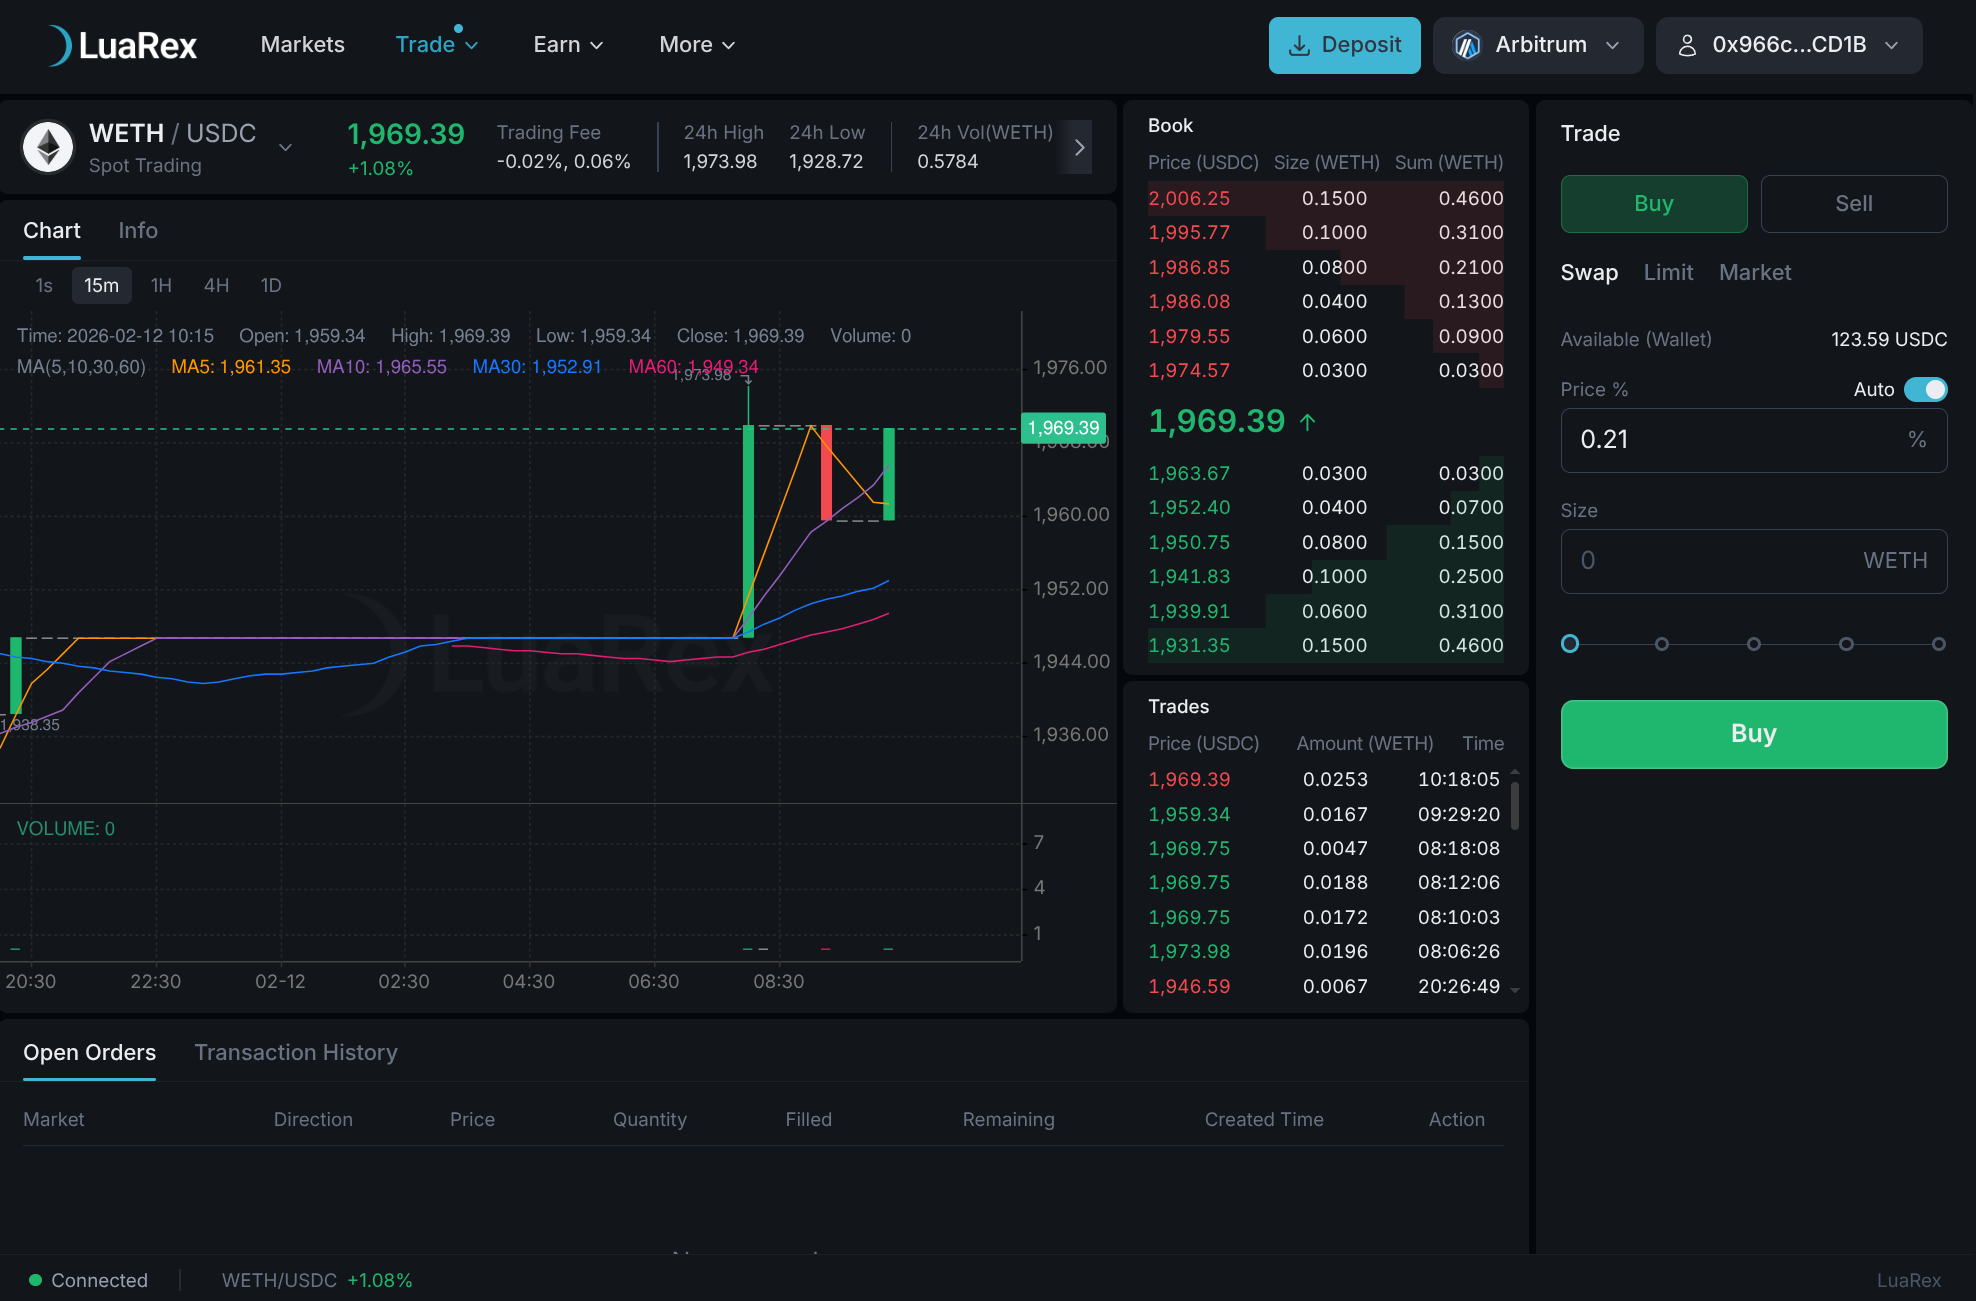Image resolution: width=1976 pixels, height=1301 pixels.
Task: Click the Created Time column header
Action: coord(1264,1120)
